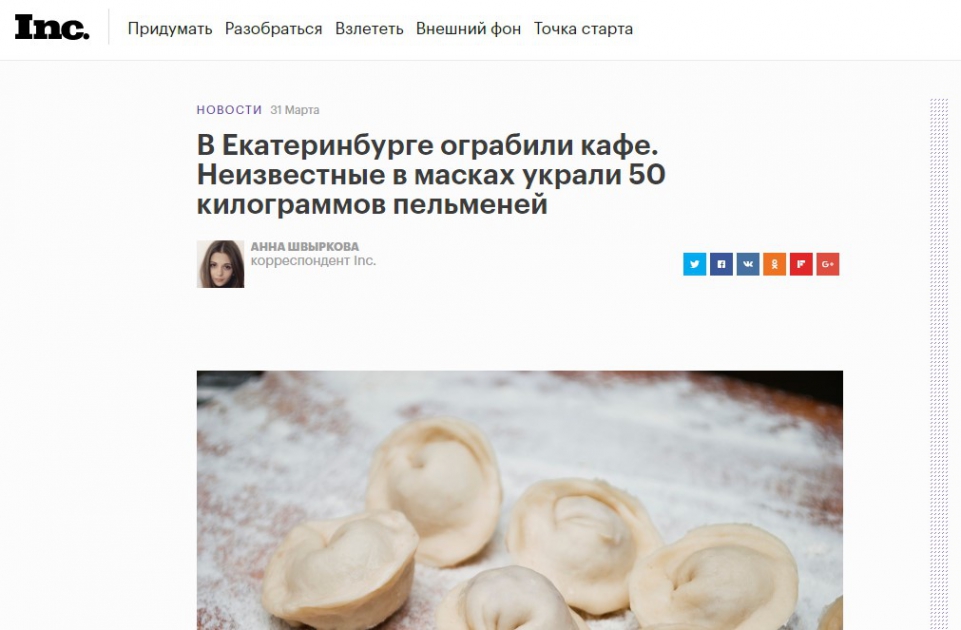Viewport: 961px width, 630px height.
Task: Share the article on Twitter
Action: [x=694, y=264]
